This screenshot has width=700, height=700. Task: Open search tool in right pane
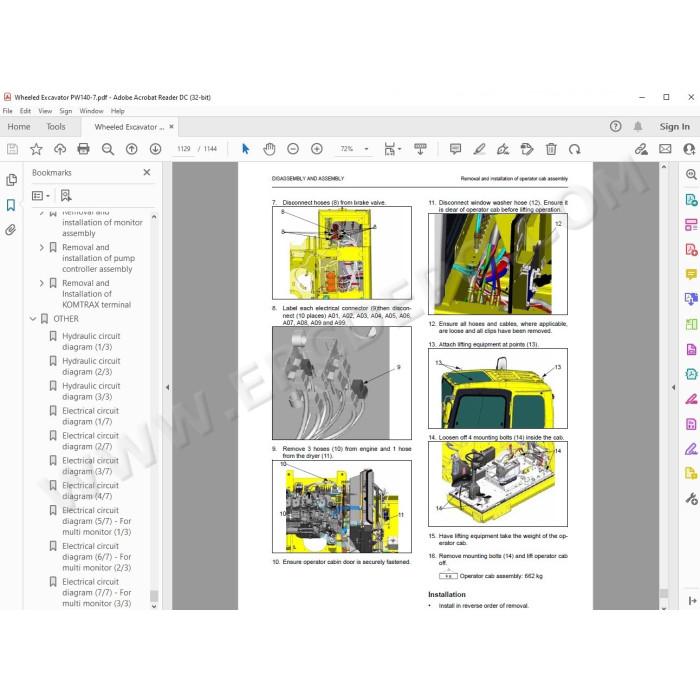[x=691, y=175]
